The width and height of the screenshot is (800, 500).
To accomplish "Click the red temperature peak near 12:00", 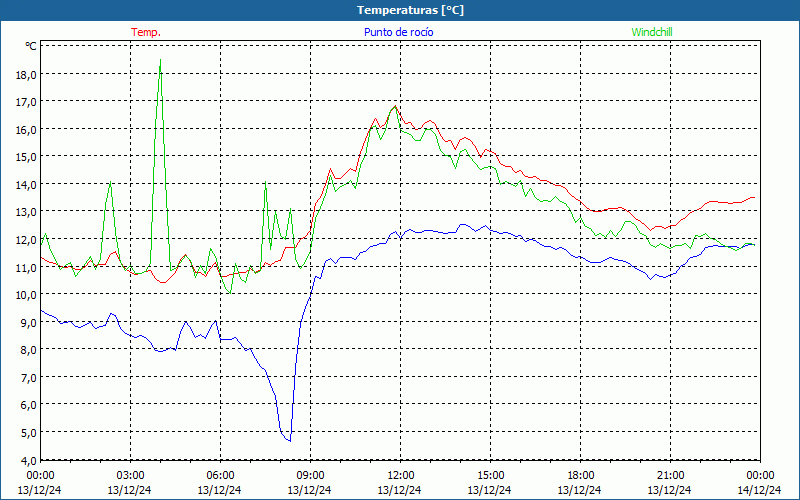I will pyautogui.click(x=394, y=107).
